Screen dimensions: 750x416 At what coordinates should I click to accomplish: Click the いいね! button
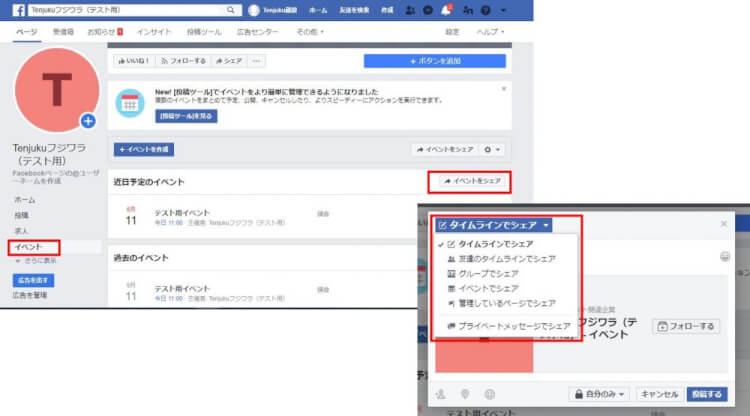click(134, 61)
